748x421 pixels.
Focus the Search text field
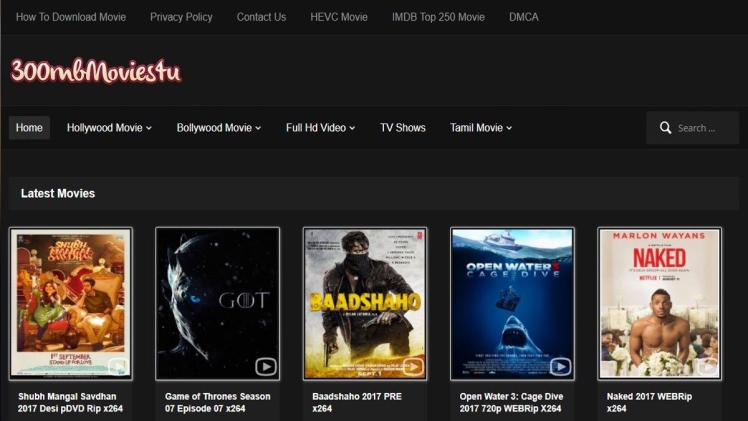point(704,128)
